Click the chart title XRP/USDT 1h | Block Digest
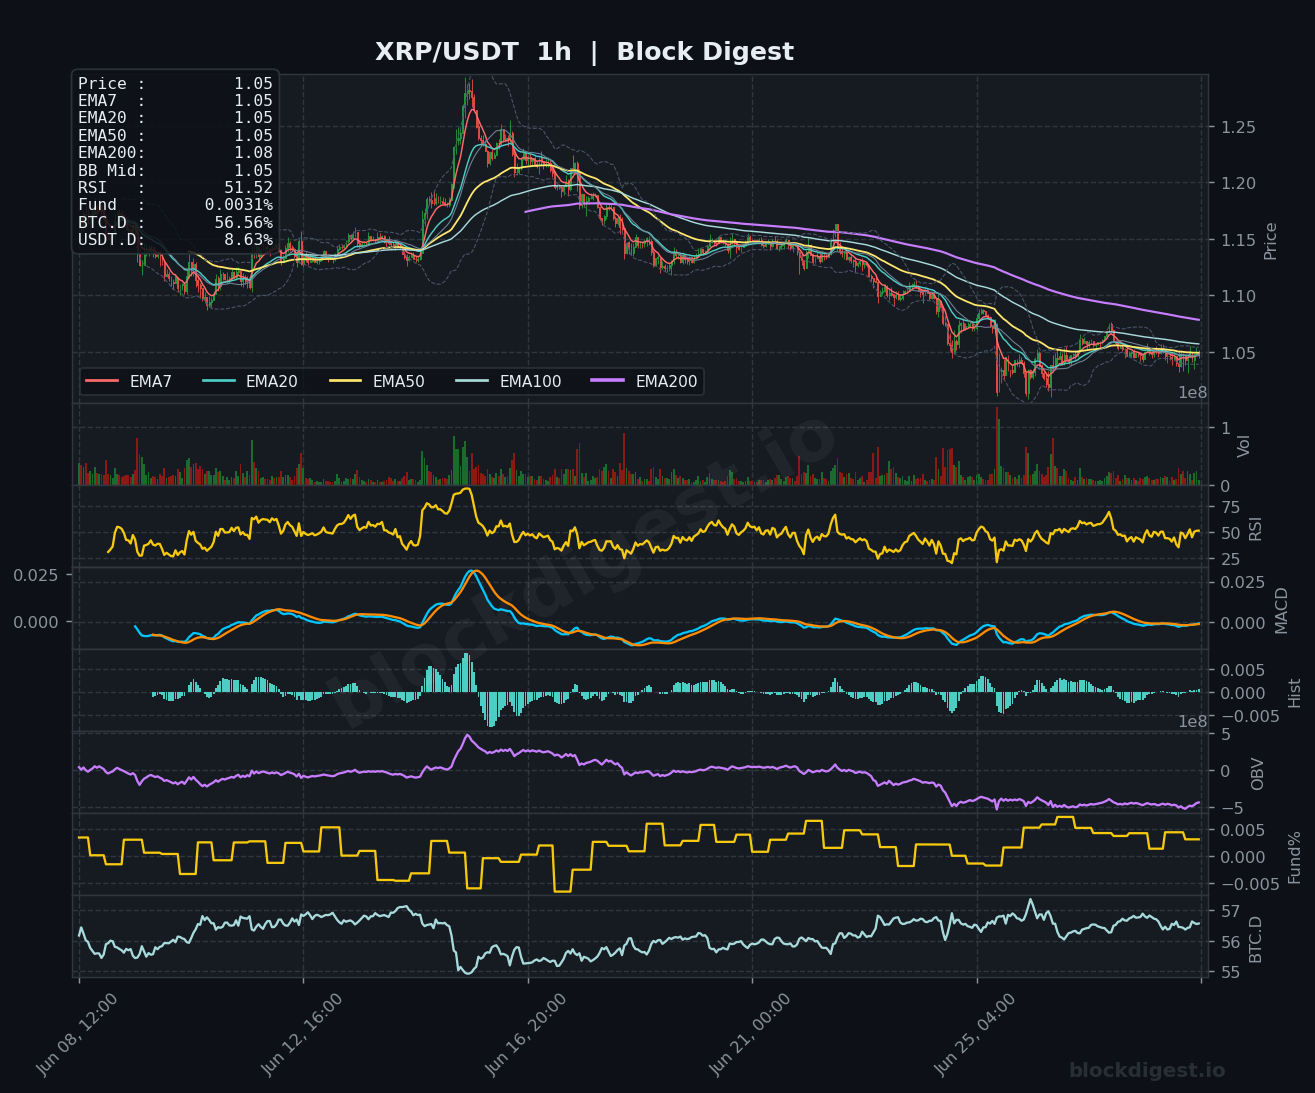The height and width of the screenshot is (1093, 1315). 584,52
